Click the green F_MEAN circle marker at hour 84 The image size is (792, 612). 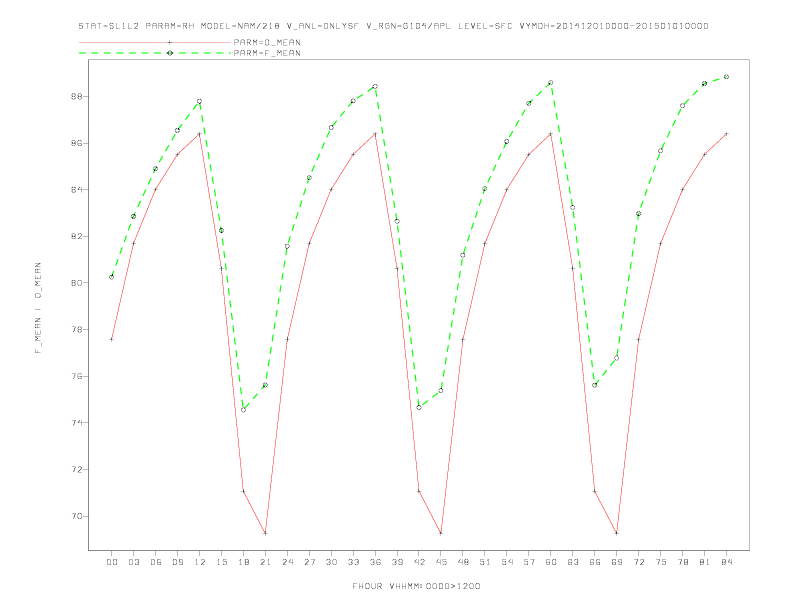726,77
